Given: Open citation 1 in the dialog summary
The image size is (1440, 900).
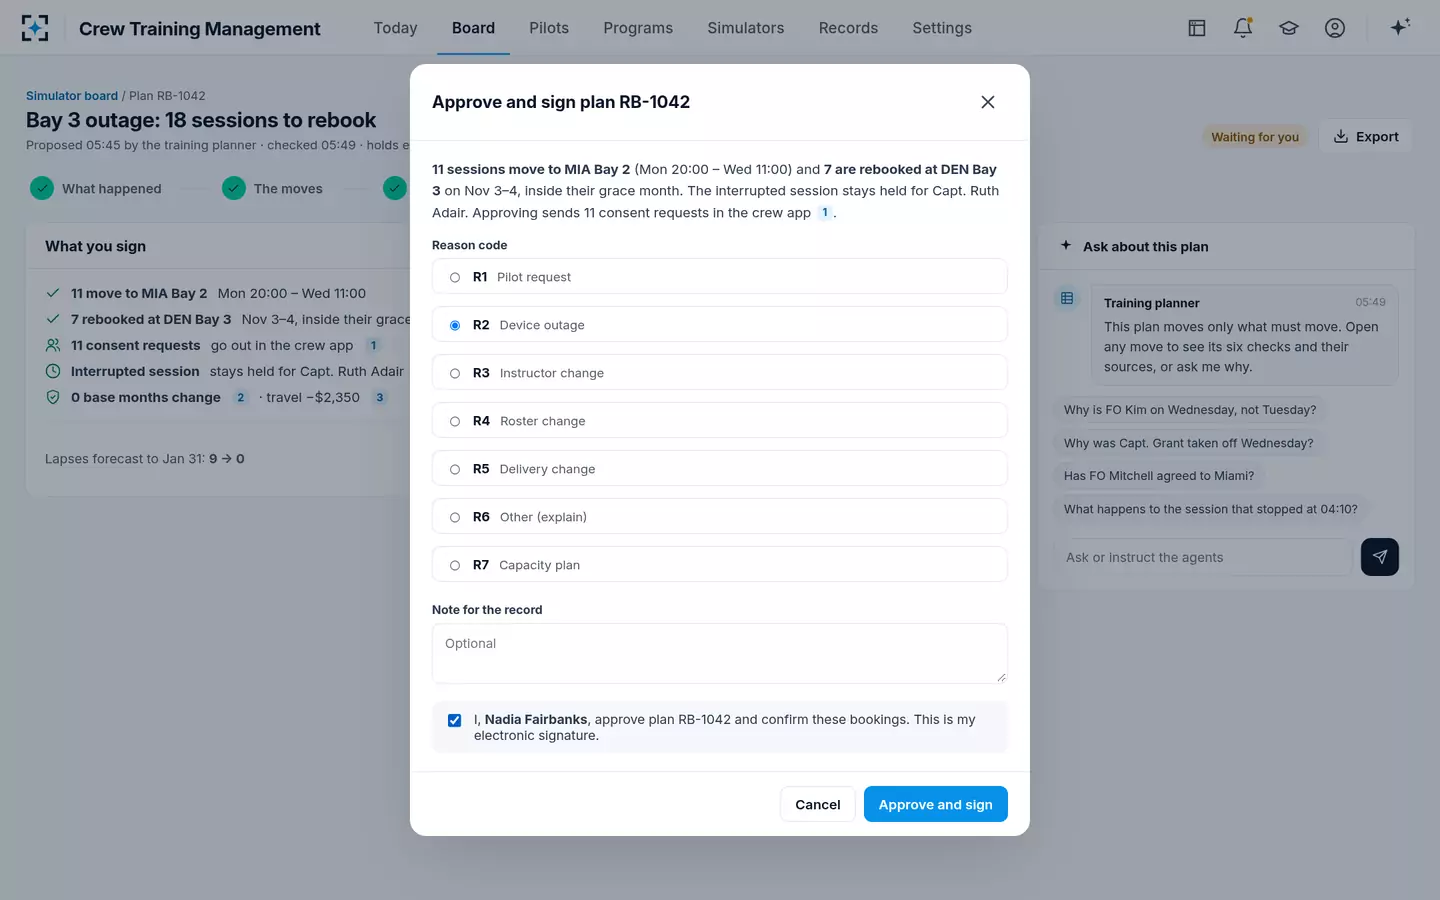Looking at the screenshot, I should click(x=825, y=212).
